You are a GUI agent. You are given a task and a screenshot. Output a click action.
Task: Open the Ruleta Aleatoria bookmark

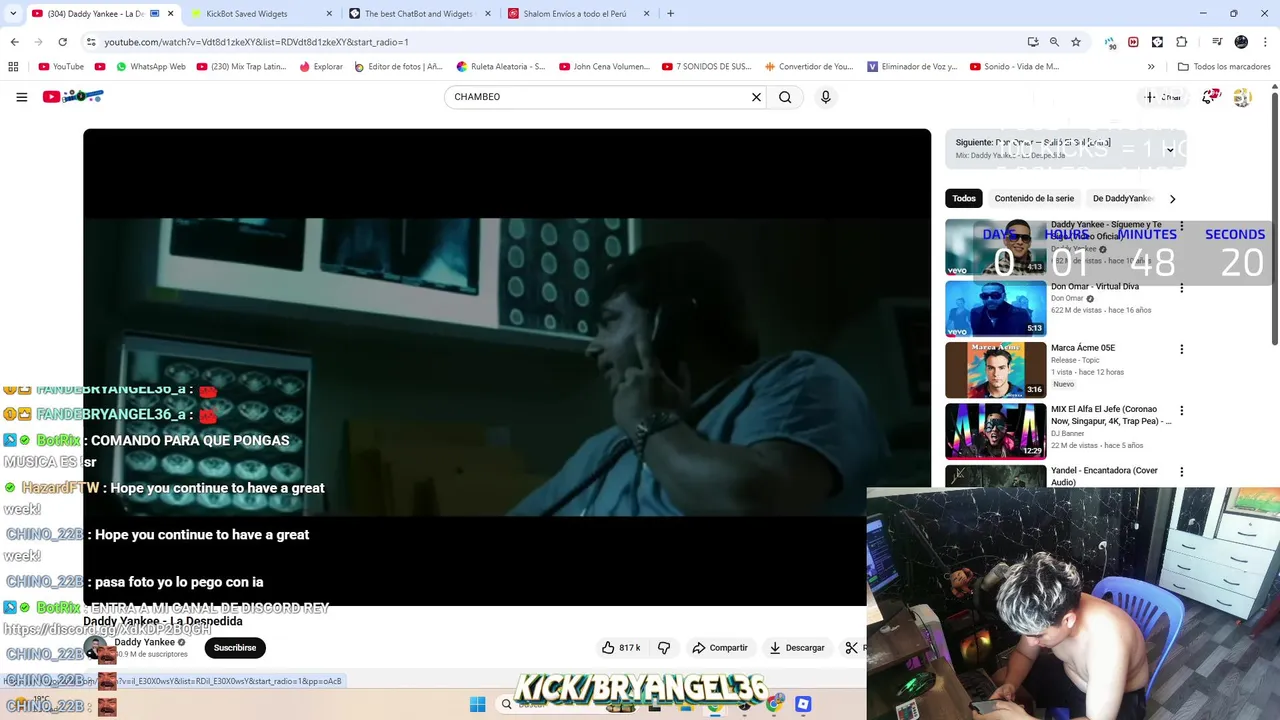coord(500,67)
